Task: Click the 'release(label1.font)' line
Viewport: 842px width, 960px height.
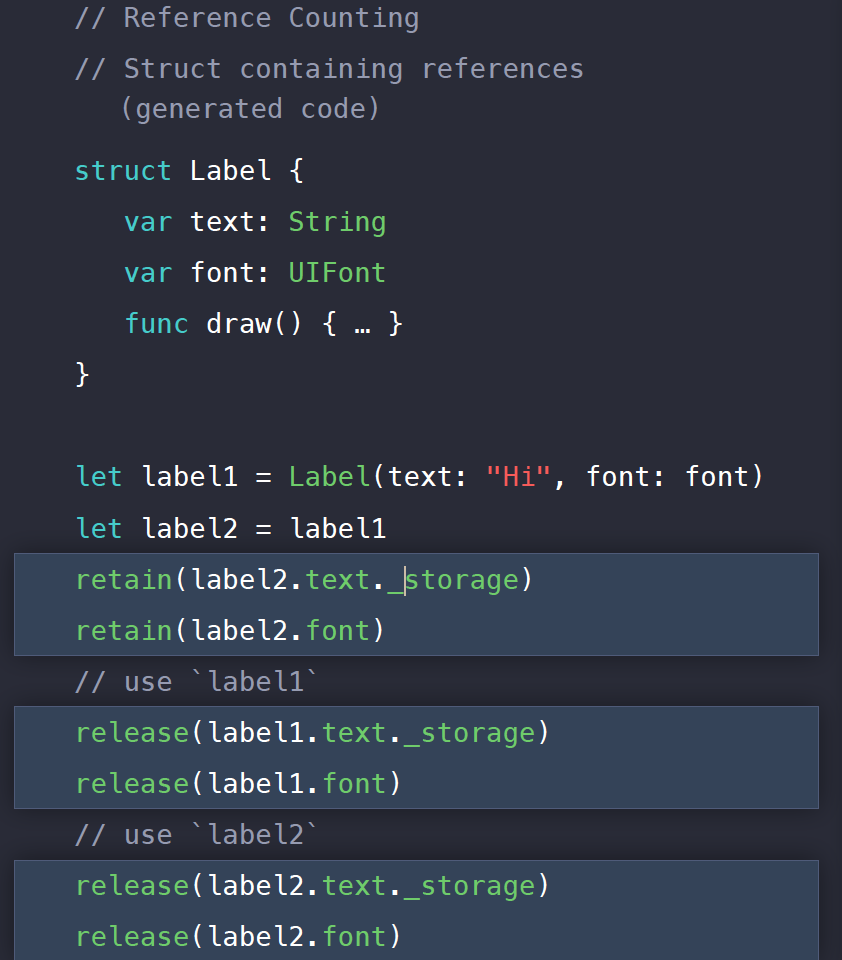Action: click(x=238, y=784)
